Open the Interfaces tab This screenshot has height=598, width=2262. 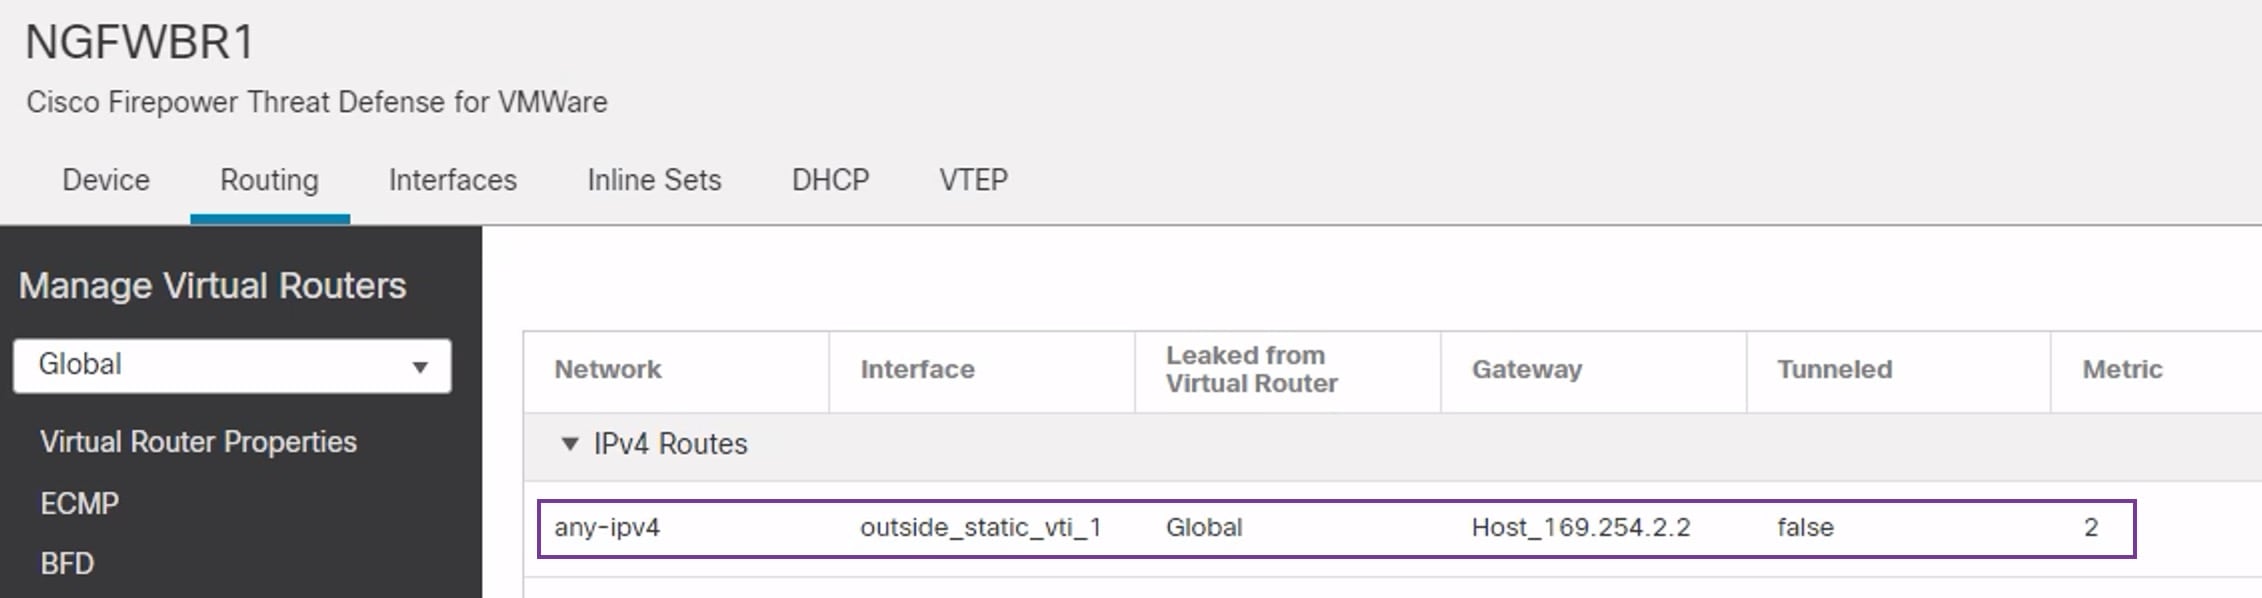[x=451, y=181]
